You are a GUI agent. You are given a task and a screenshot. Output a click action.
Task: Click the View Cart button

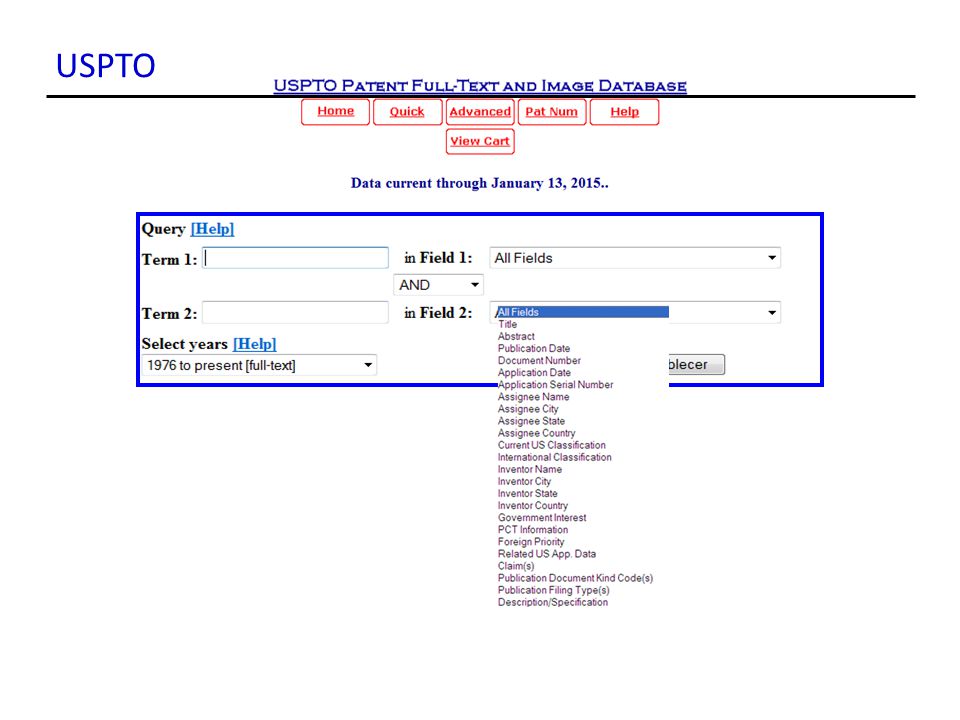point(480,141)
